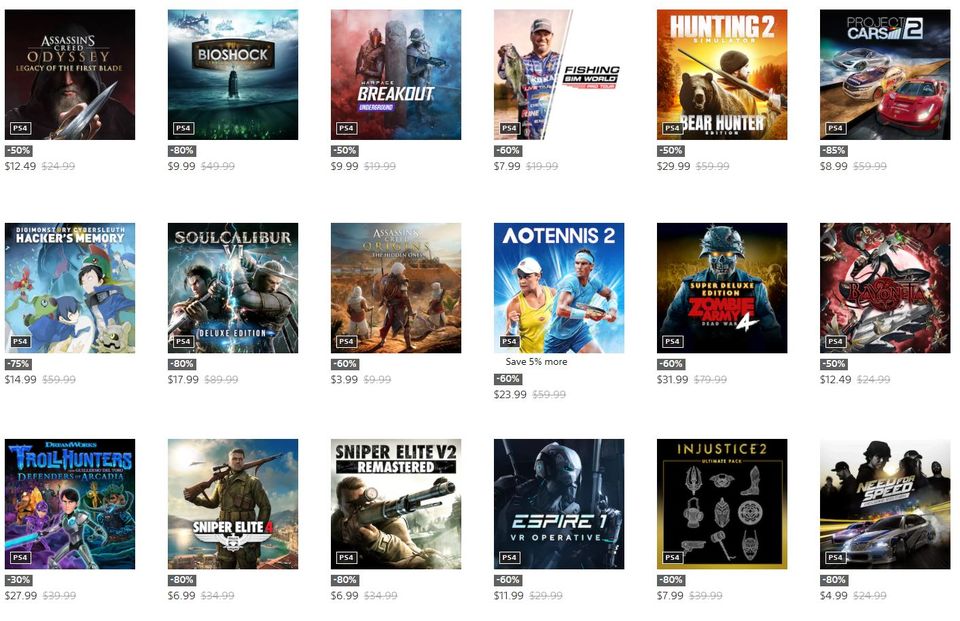Screen dimensions: 960x621
Task: Click the 'Save 5% more' label
Action: click(x=536, y=362)
